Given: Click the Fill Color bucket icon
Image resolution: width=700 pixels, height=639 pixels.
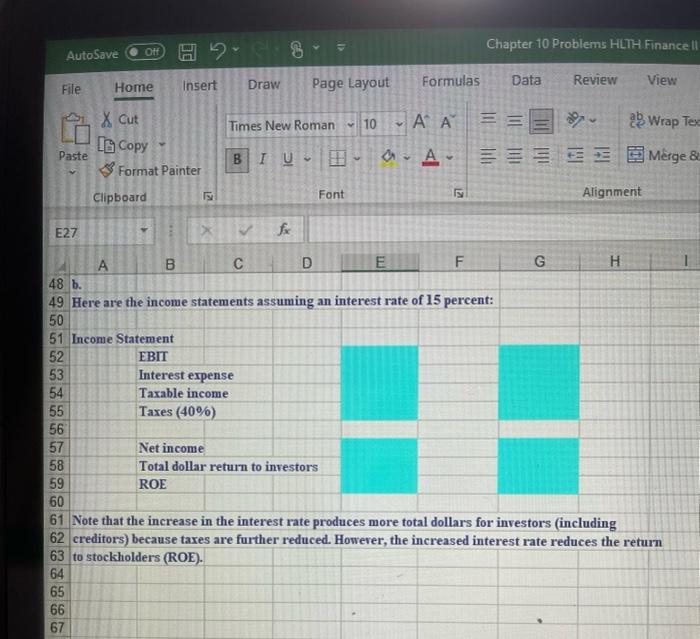Looking at the screenshot, I should pos(388,157).
